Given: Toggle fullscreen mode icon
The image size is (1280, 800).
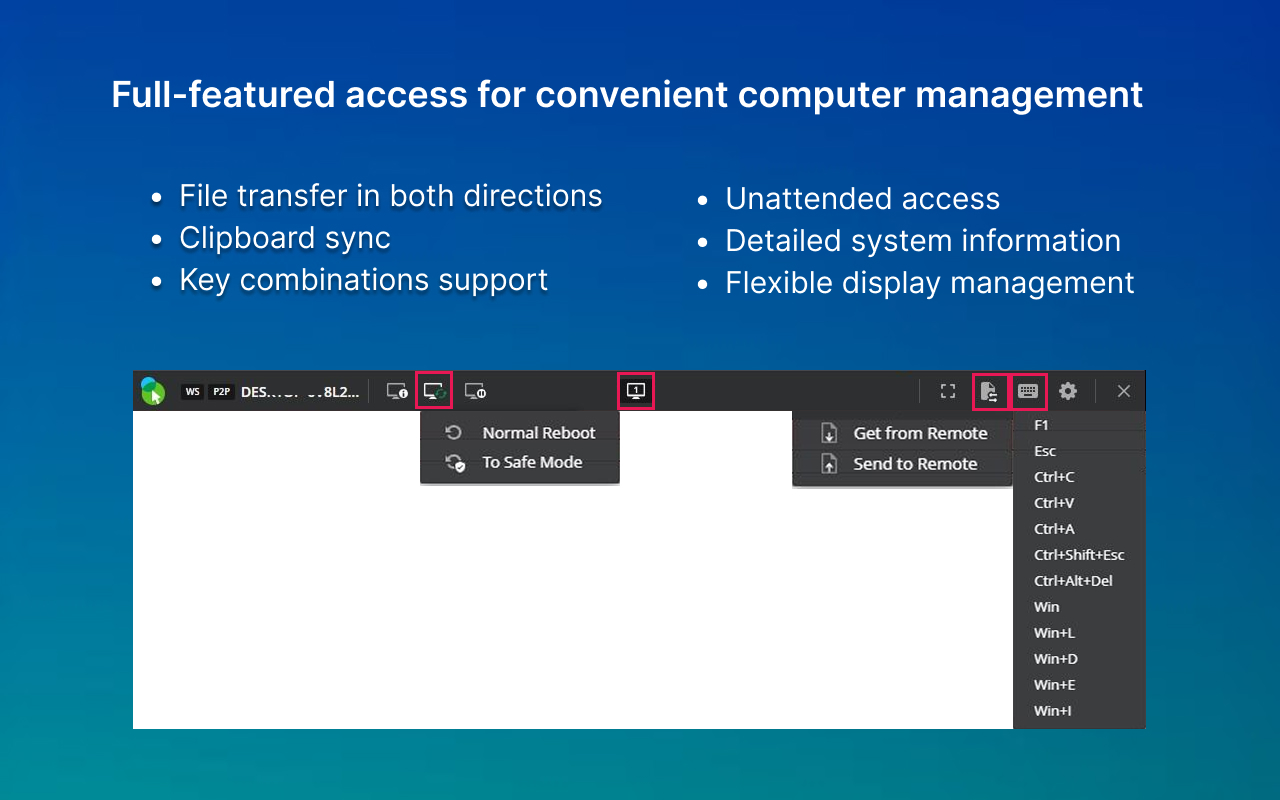Looking at the screenshot, I should click(948, 391).
